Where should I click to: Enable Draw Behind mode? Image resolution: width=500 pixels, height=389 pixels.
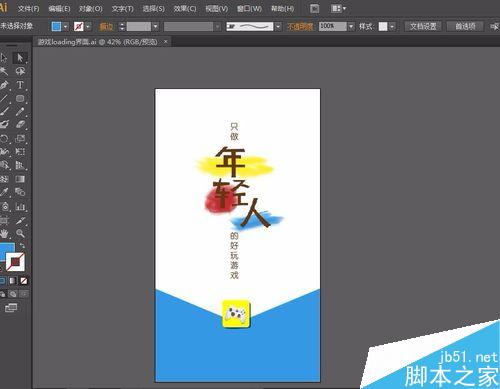(x=13, y=294)
